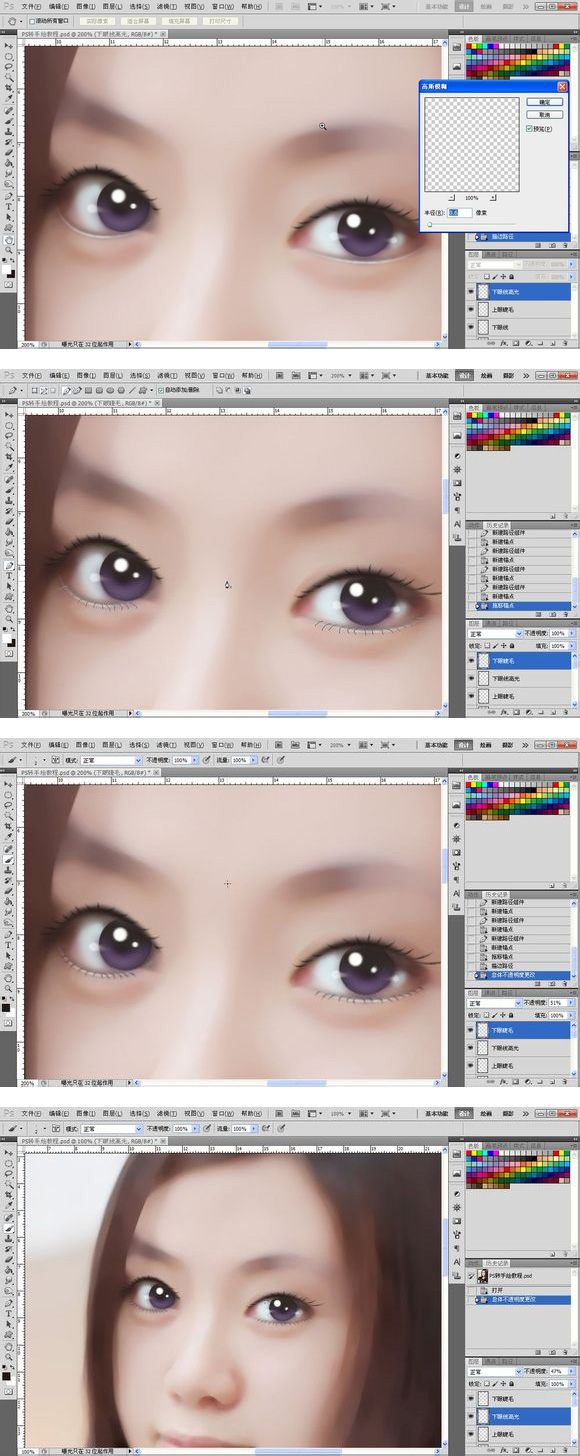
Task: Click the 半径 radius input field
Action: (x=460, y=212)
